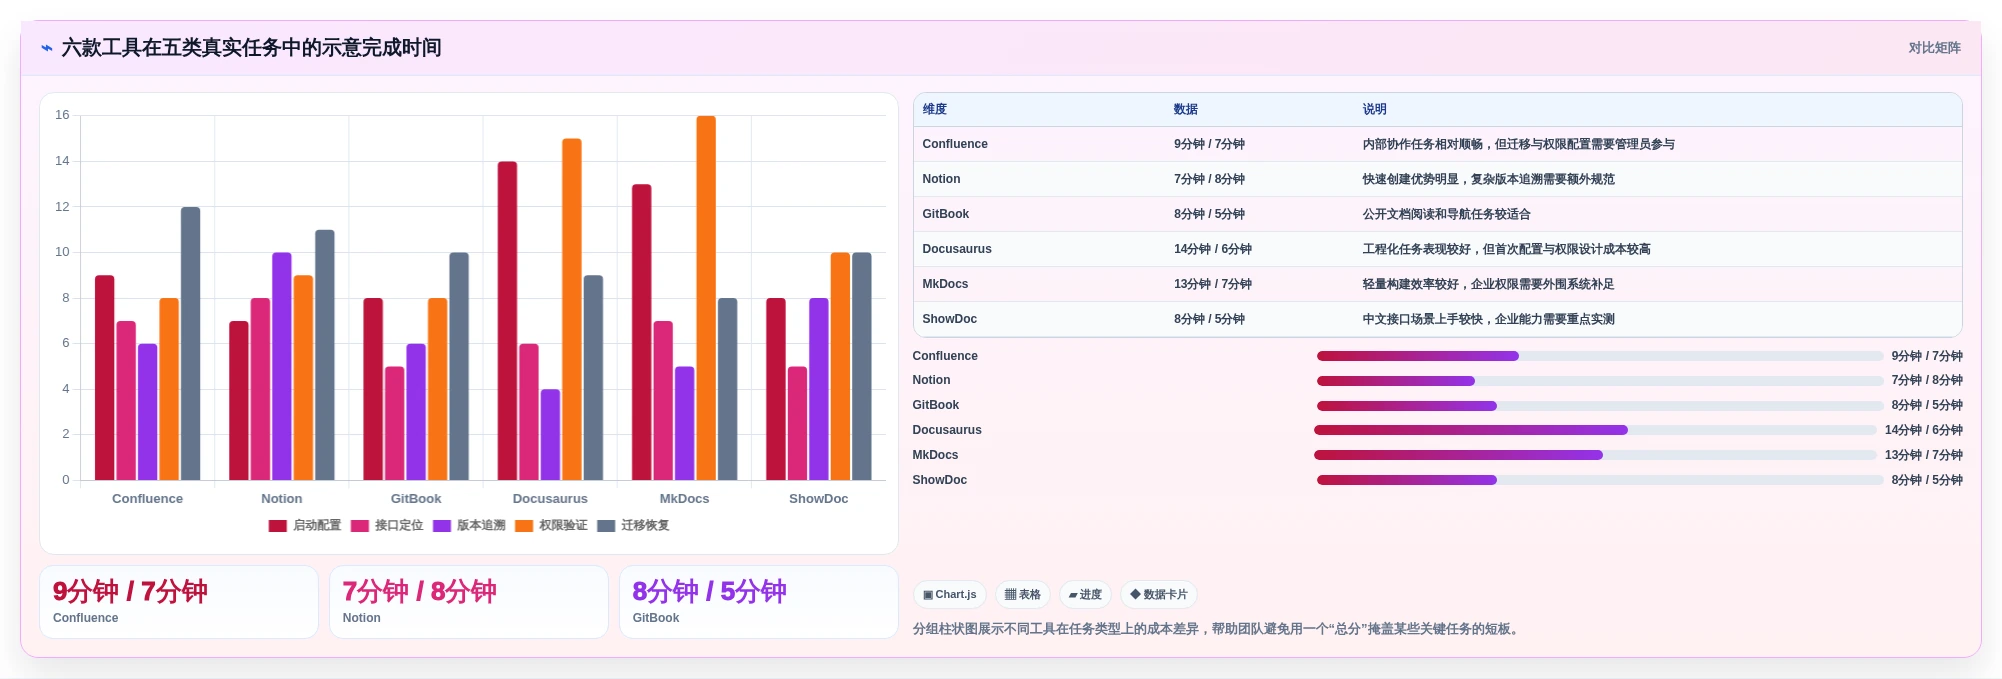Click the 14分钟 / 6分钟 value beside Docusaurus progress
Image resolution: width=2002 pixels, height=679 pixels.
pyautogui.click(x=1923, y=430)
